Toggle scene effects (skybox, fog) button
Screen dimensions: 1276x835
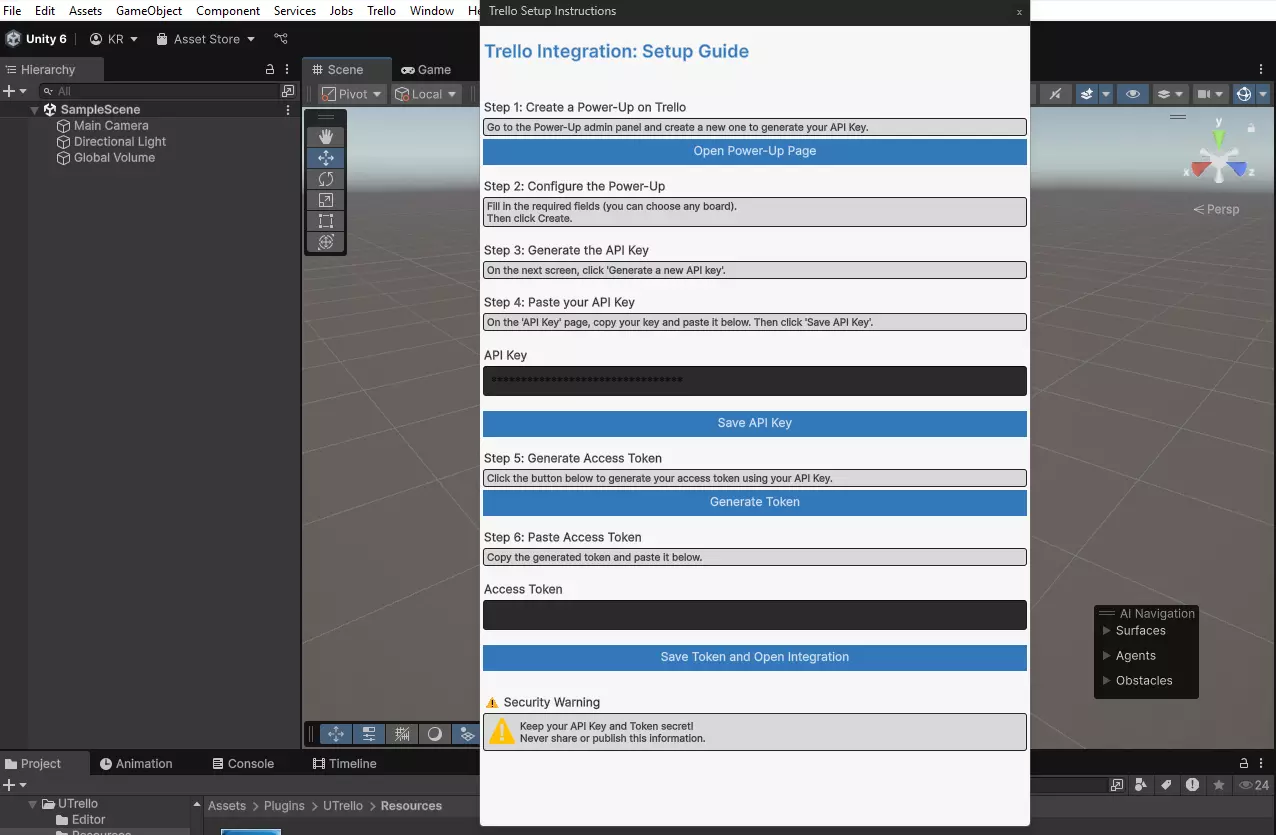[x=1087, y=94]
